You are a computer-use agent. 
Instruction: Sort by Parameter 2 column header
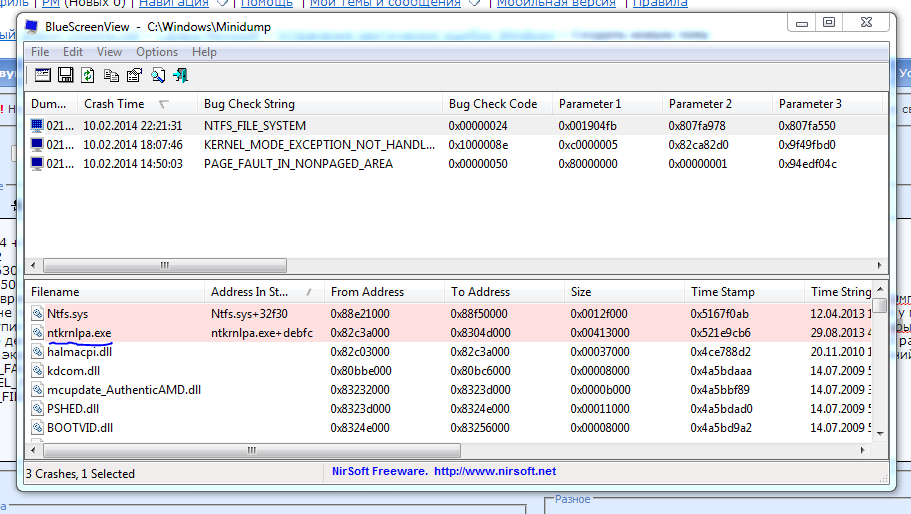[x=718, y=104]
